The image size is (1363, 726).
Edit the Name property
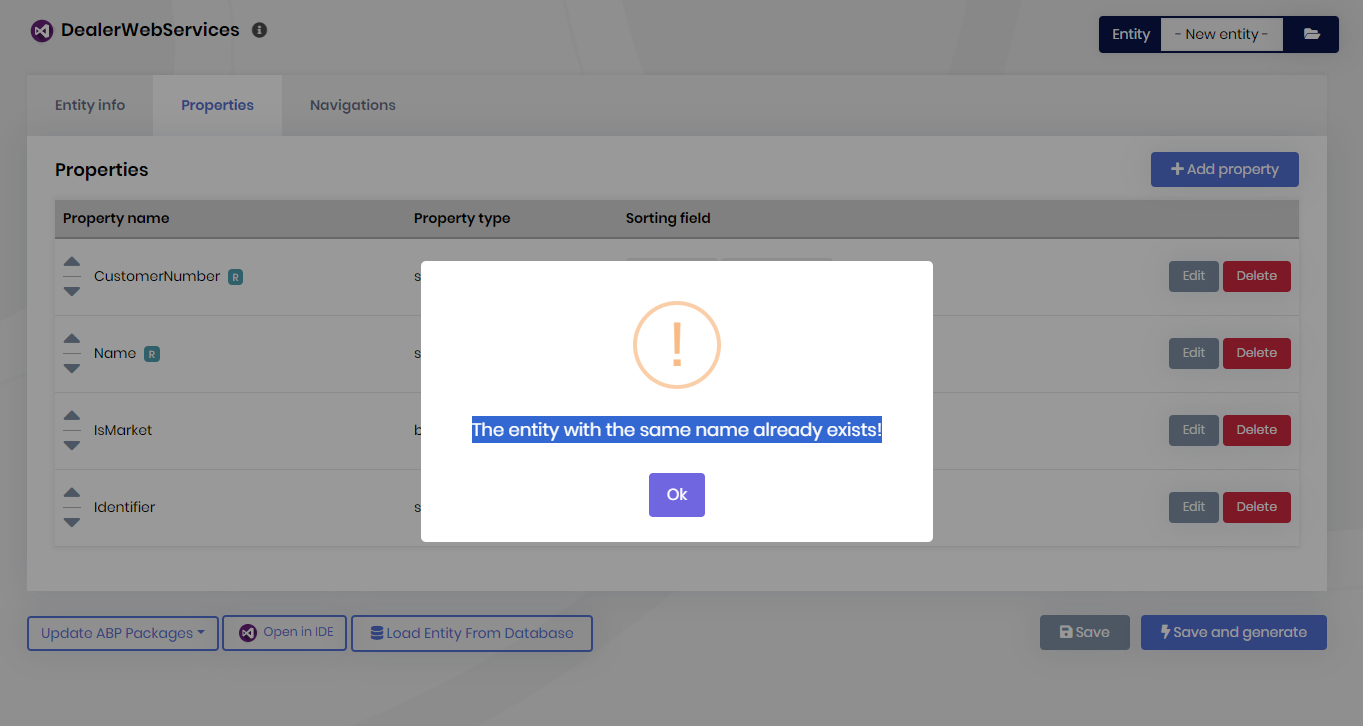pos(1194,353)
